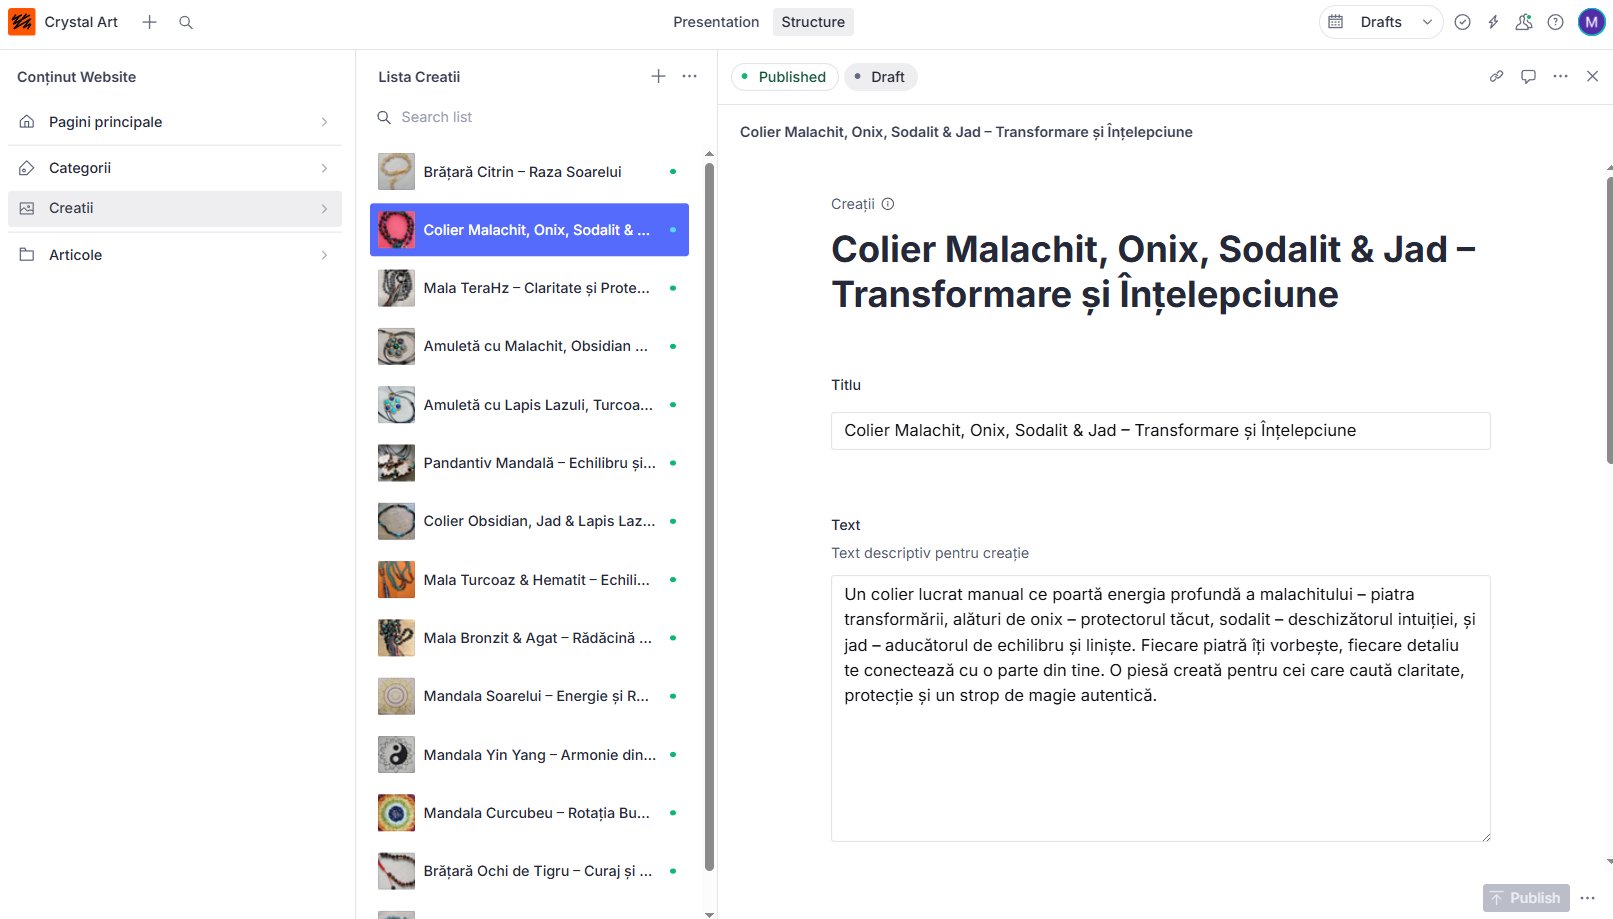Viewport: 1613px width, 919px height.
Task: Click into the Titlu input field
Action: 1160,431
